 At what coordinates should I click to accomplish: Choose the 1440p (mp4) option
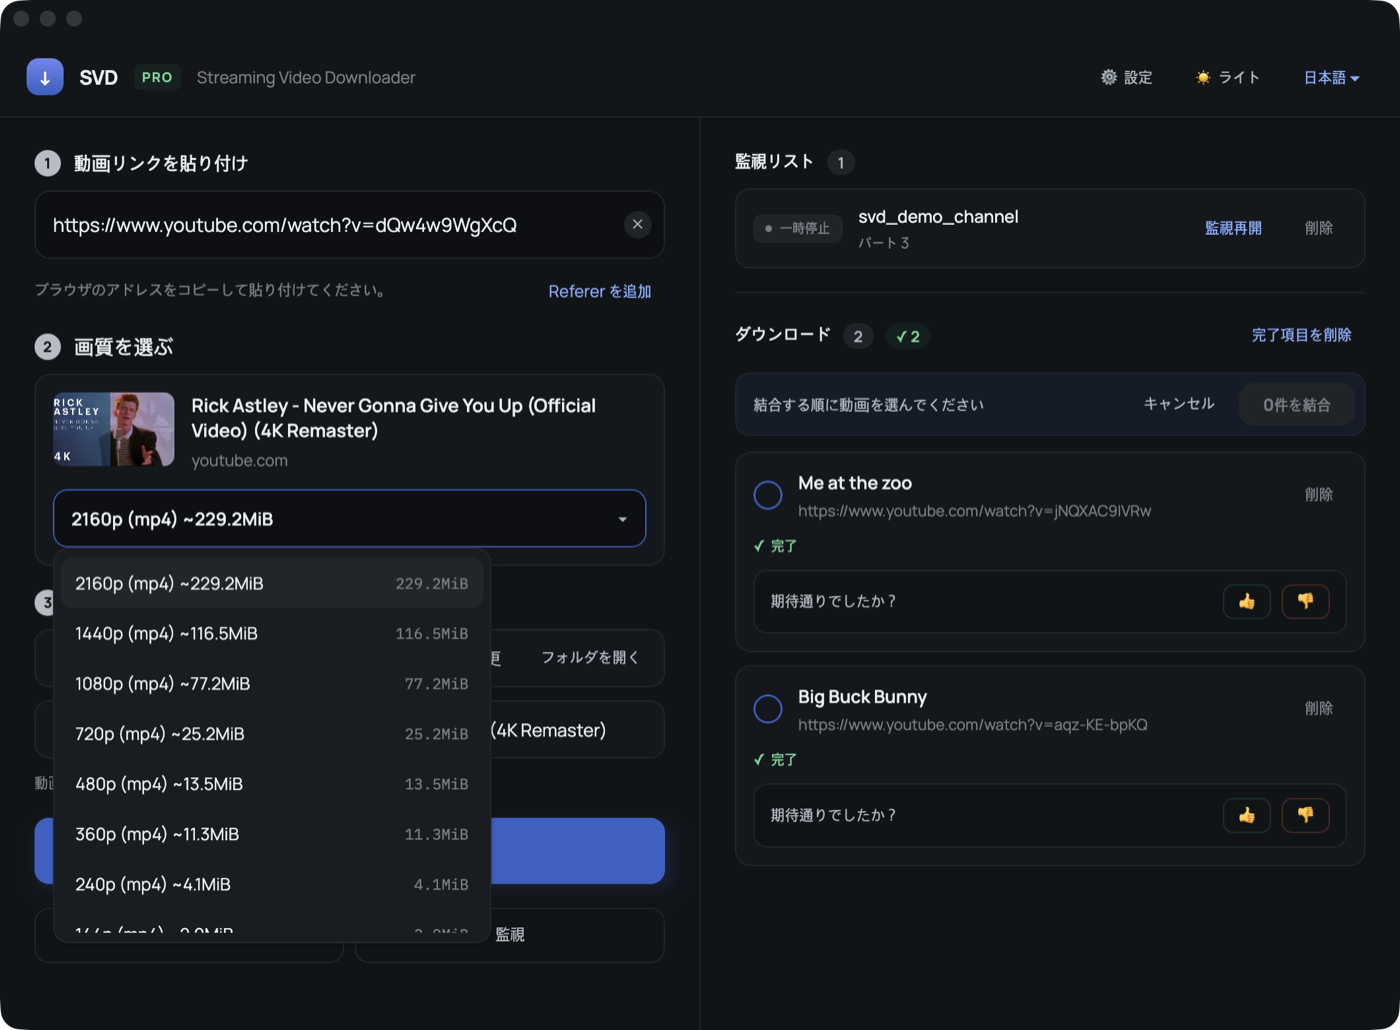pyautogui.click(x=272, y=634)
